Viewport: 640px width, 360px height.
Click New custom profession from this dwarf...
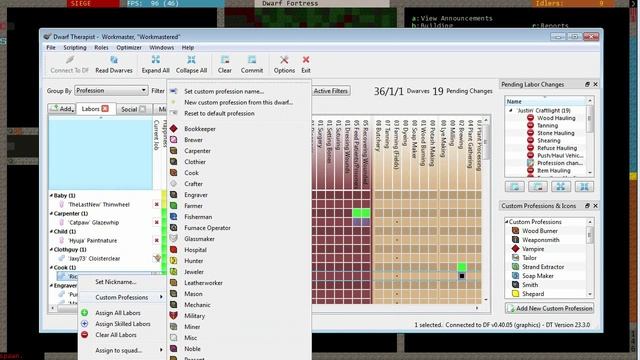coord(239,102)
